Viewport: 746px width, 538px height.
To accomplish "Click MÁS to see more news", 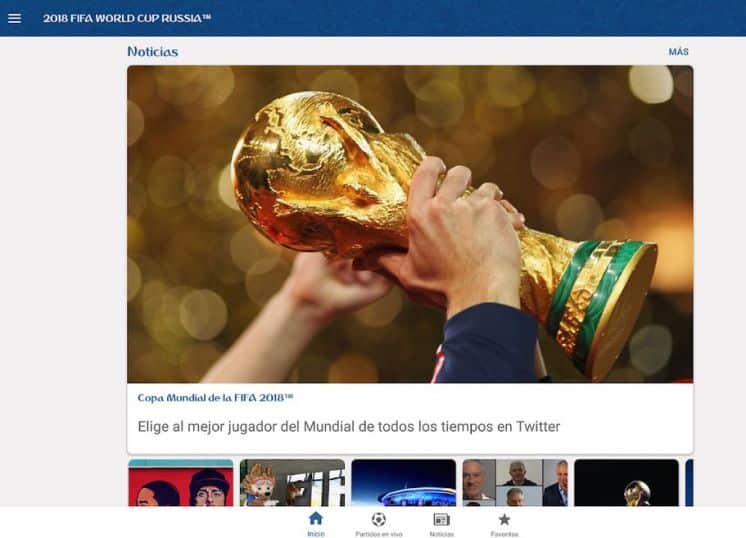I will [678, 52].
